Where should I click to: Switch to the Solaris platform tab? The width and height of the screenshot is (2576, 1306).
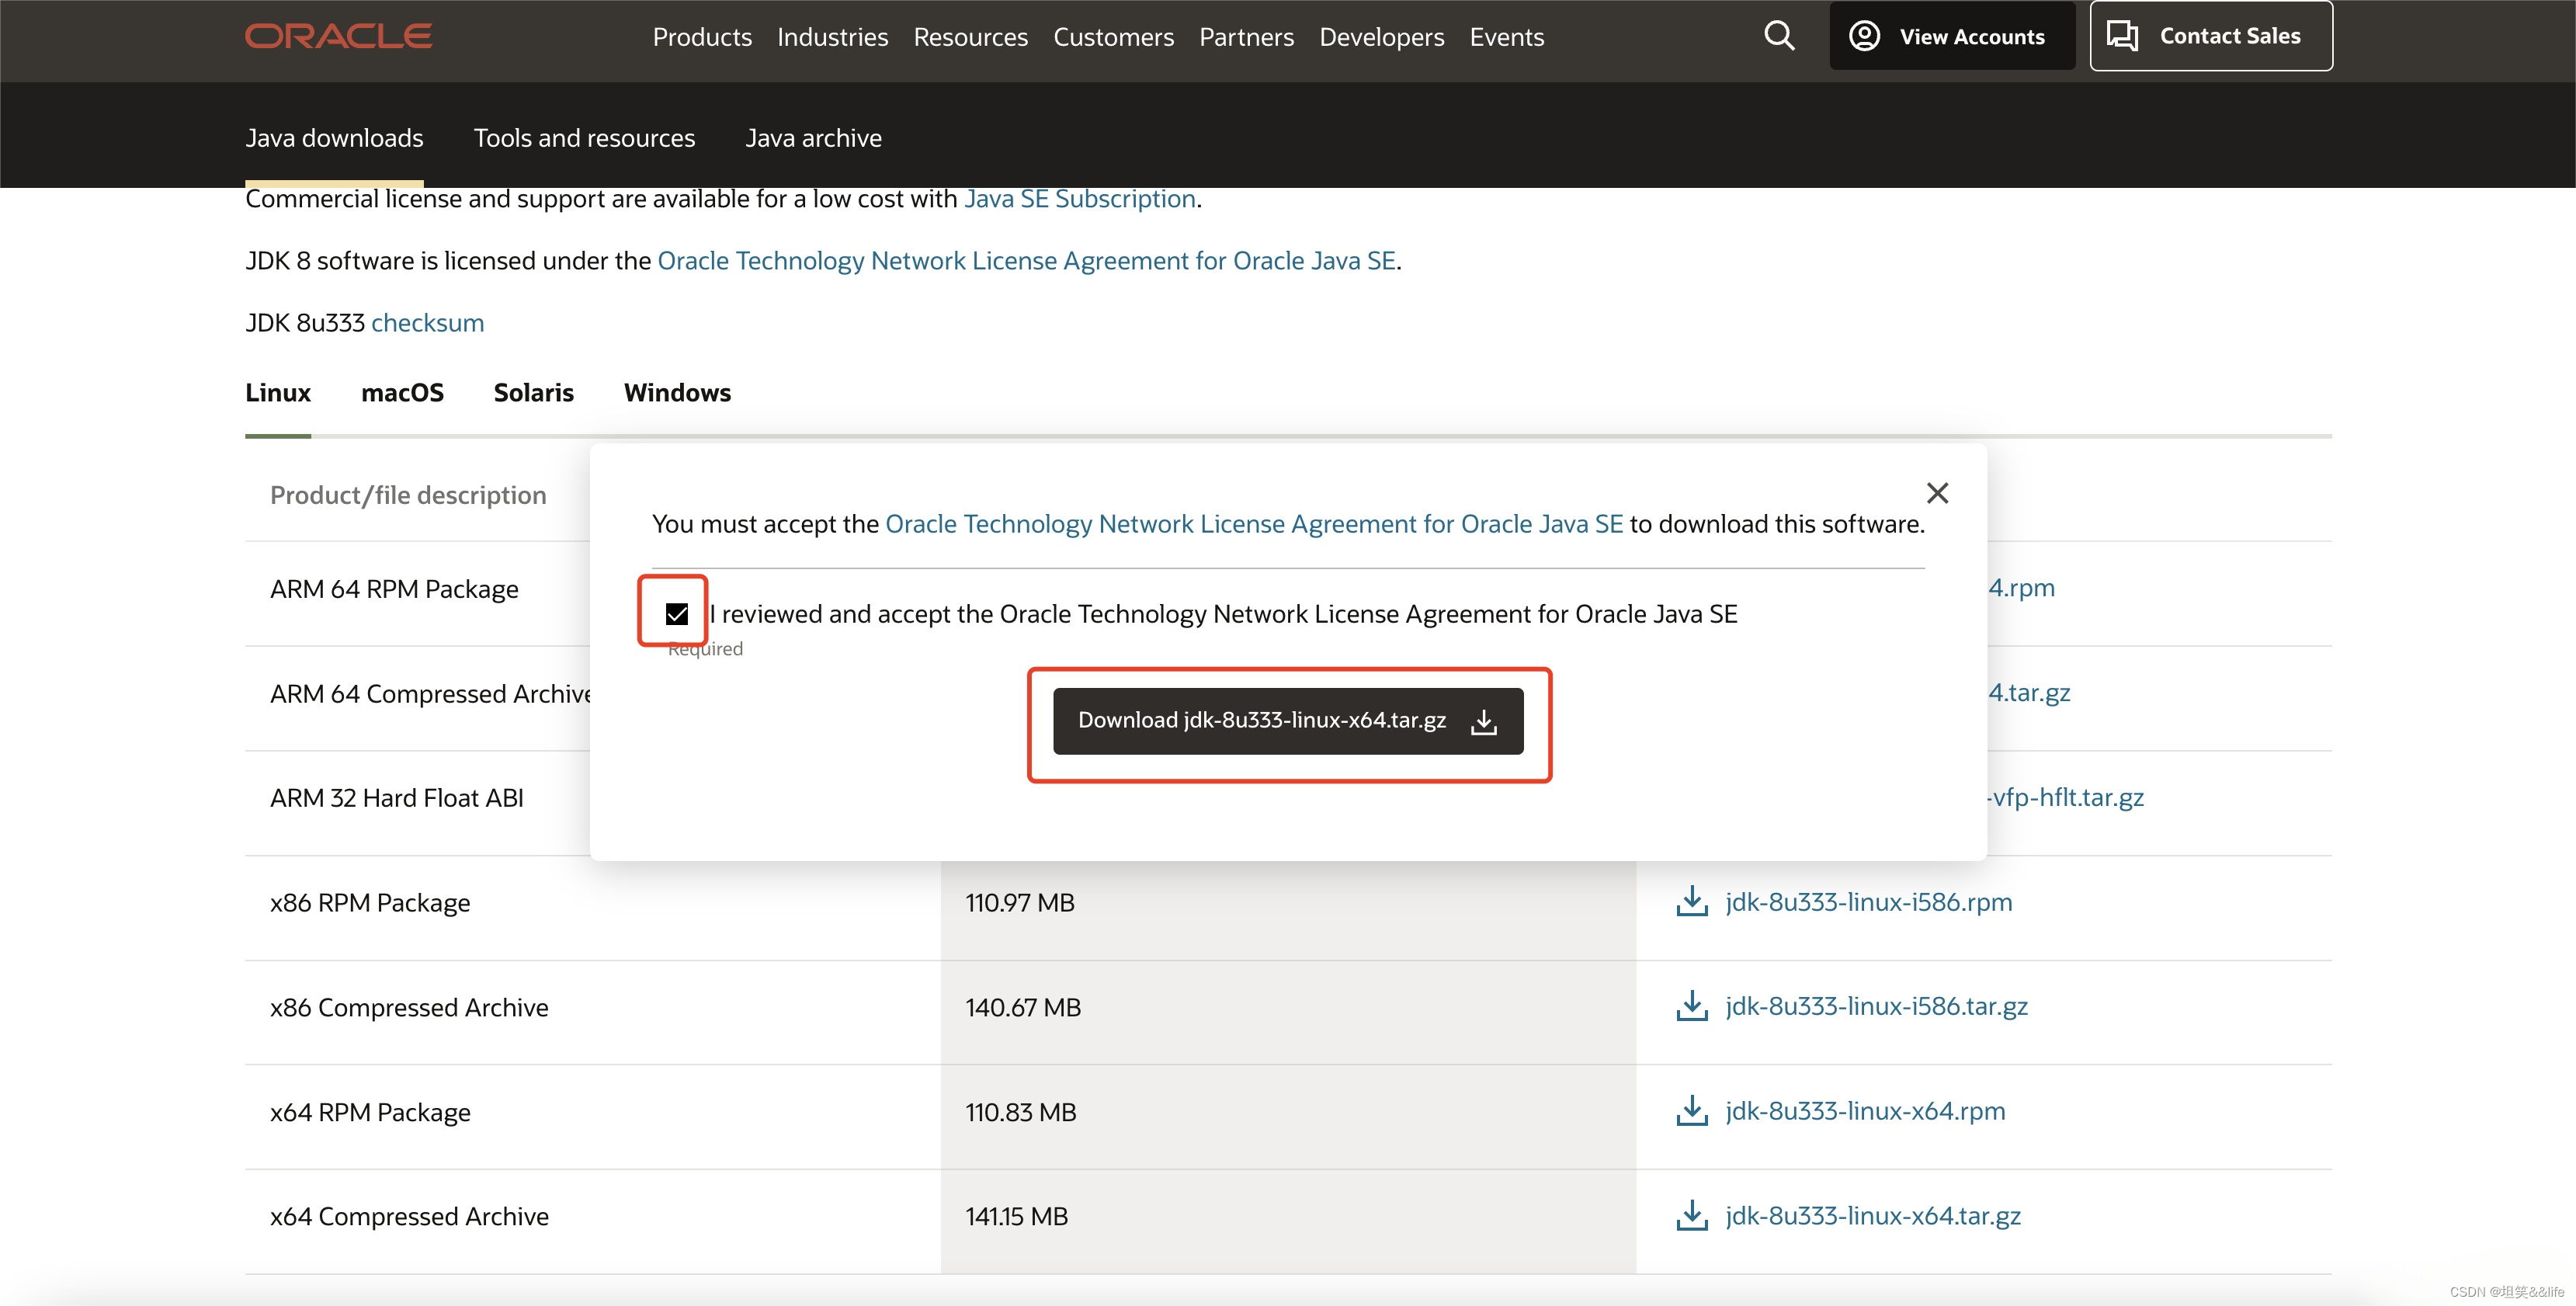533,392
